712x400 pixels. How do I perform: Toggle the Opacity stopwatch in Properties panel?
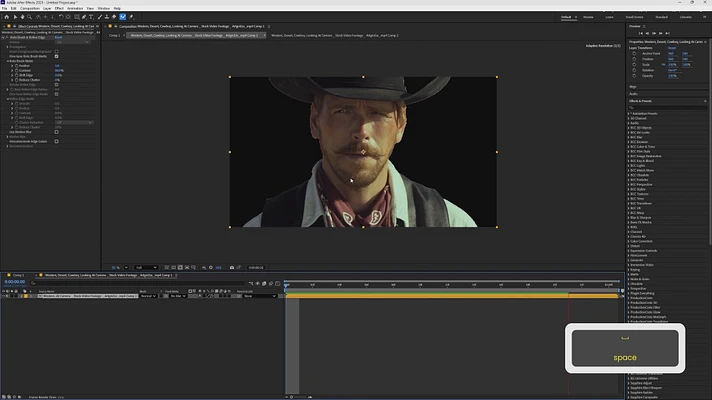(x=634, y=76)
